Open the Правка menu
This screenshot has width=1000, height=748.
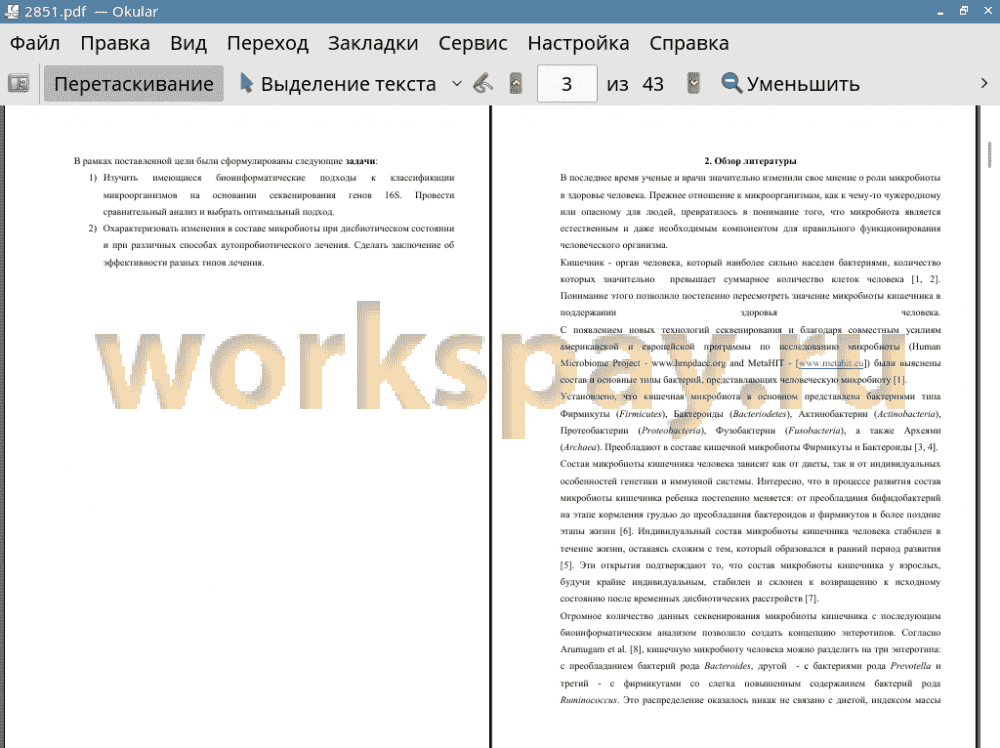point(115,43)
